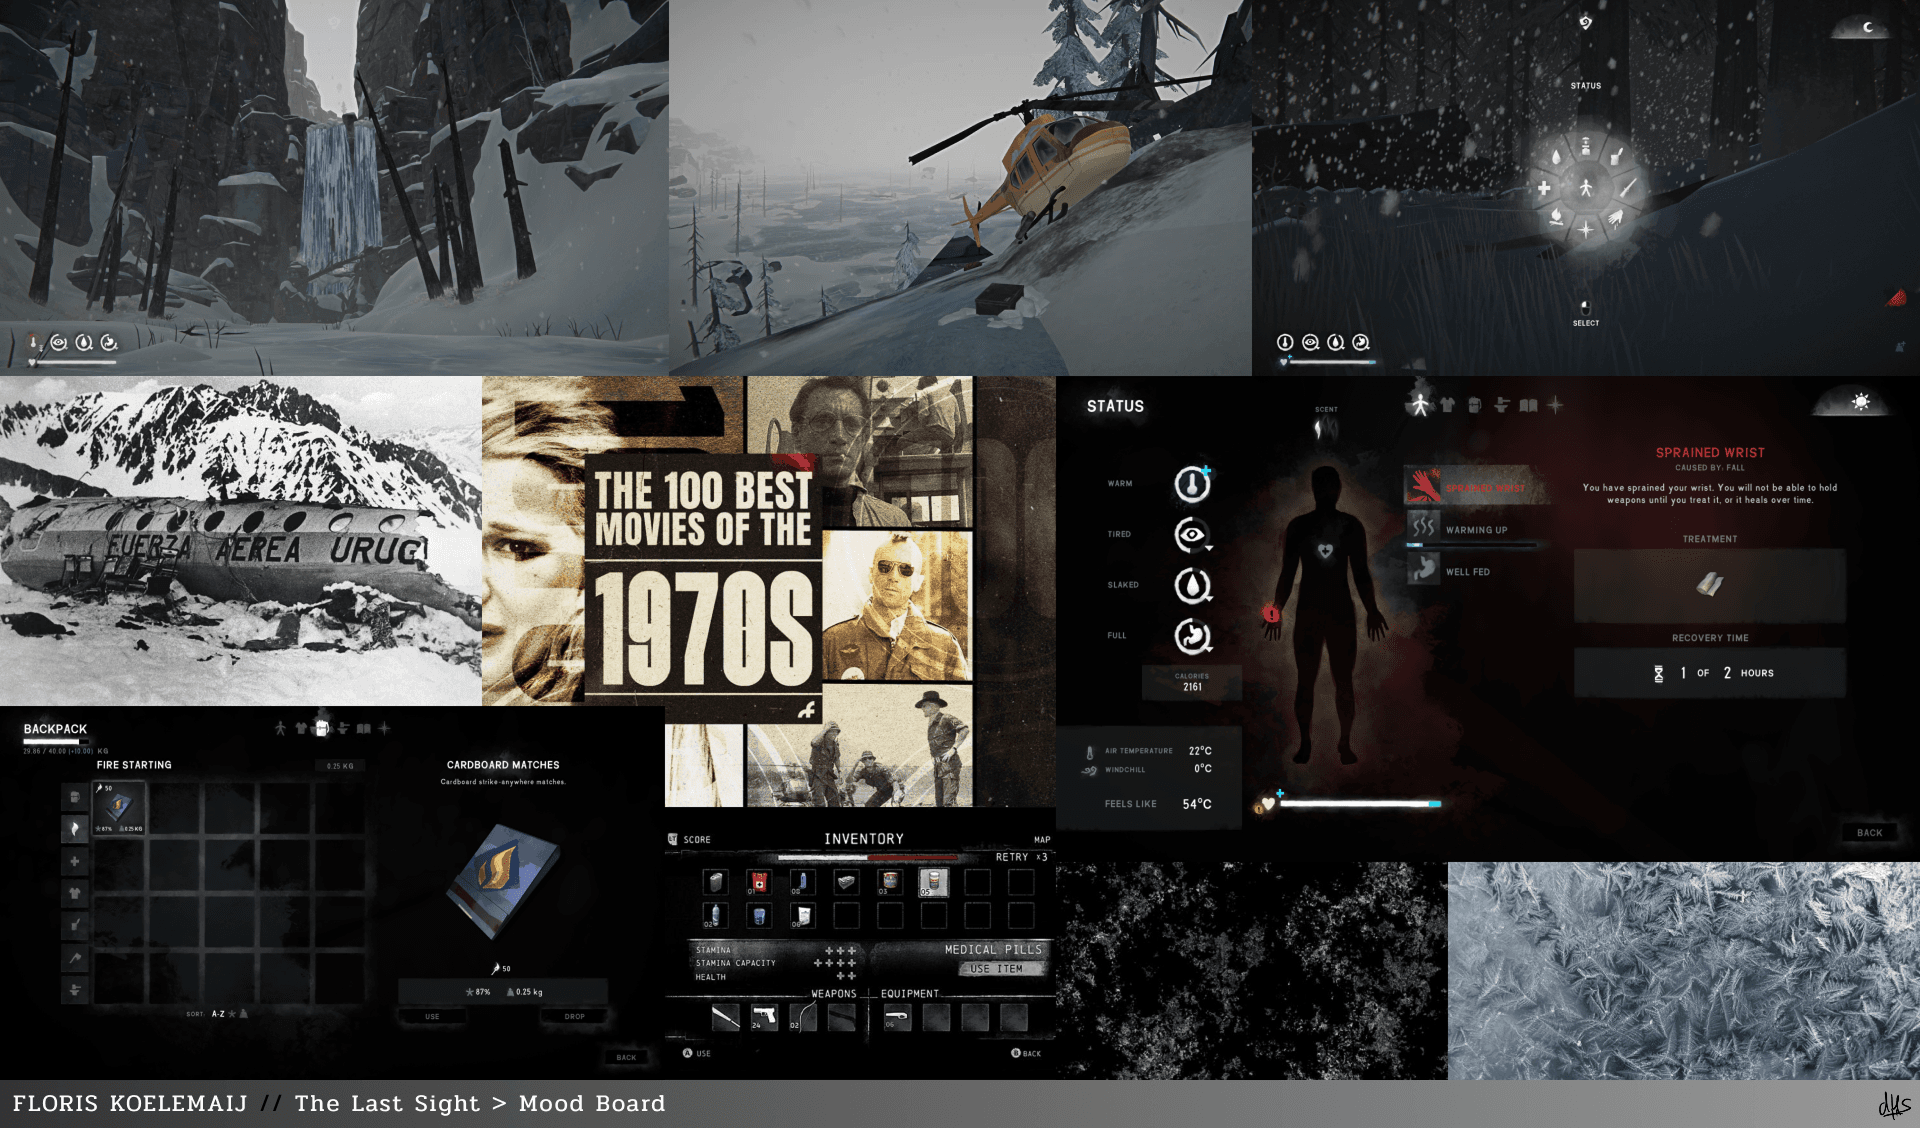Select the water drop option on the radial menu
Screen dimensions: 1920x1128
click(x=1556, y=157)
